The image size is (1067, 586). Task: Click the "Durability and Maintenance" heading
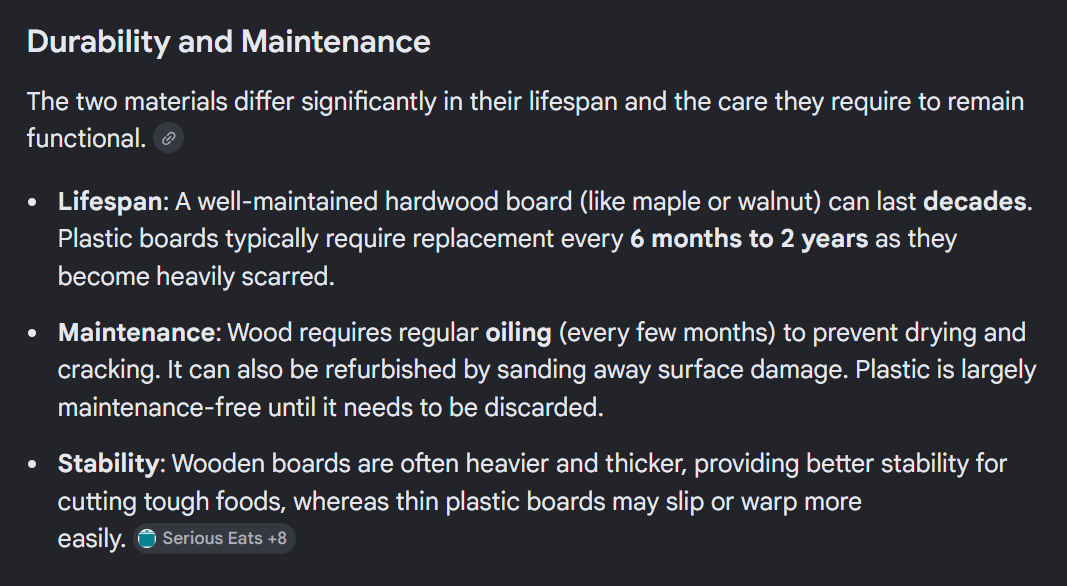(x=228, y=42)
